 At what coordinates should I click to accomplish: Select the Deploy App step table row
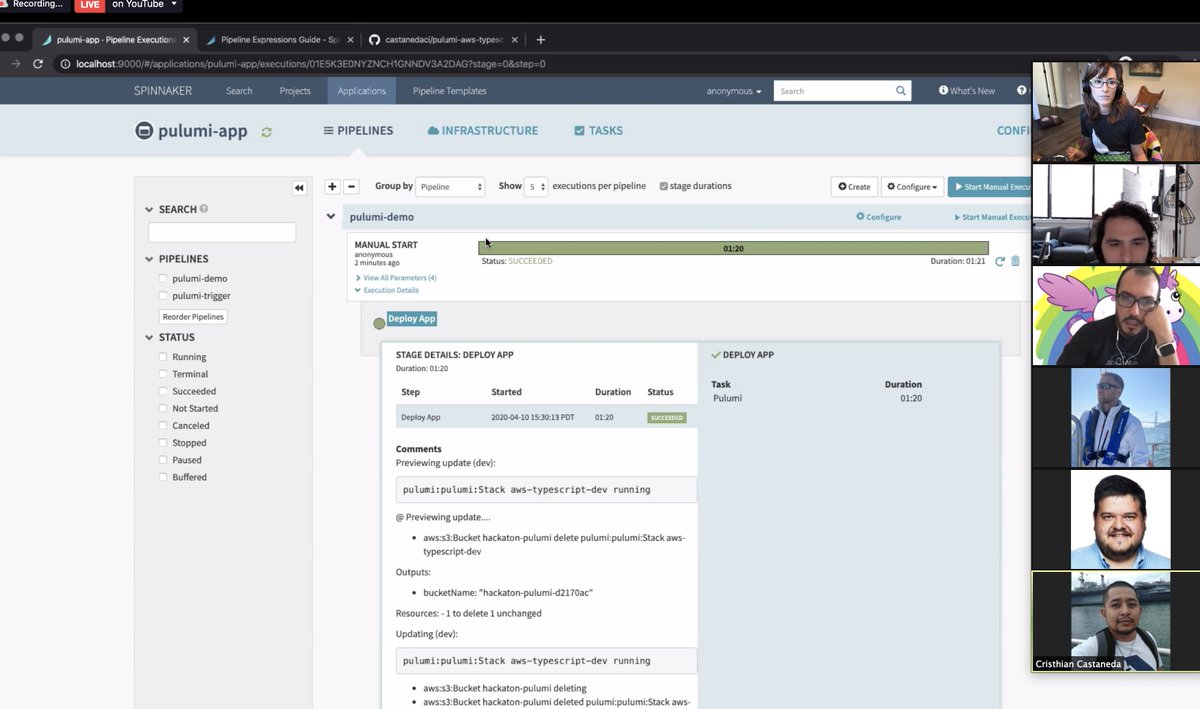(546, 417)
